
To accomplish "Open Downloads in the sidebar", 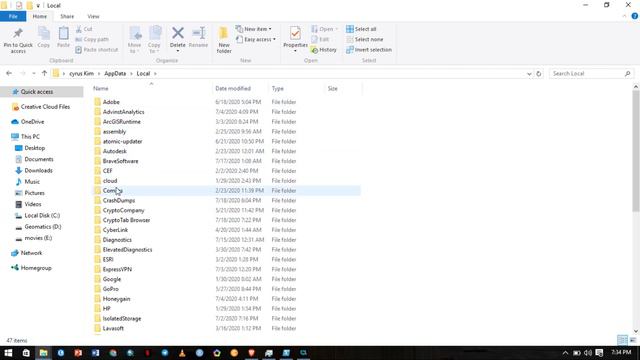I will 34,170.
